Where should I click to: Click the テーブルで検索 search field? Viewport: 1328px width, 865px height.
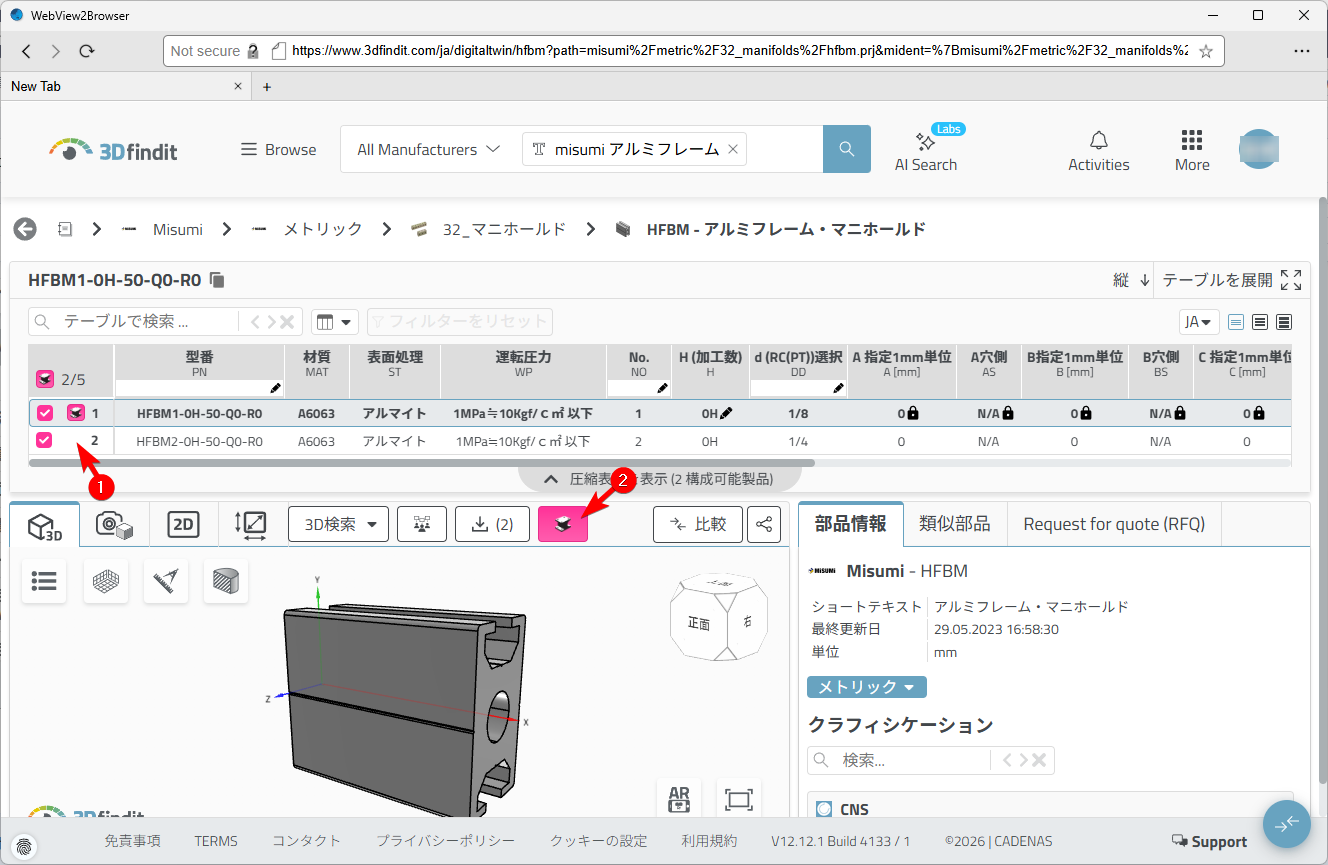click(145, 322)
